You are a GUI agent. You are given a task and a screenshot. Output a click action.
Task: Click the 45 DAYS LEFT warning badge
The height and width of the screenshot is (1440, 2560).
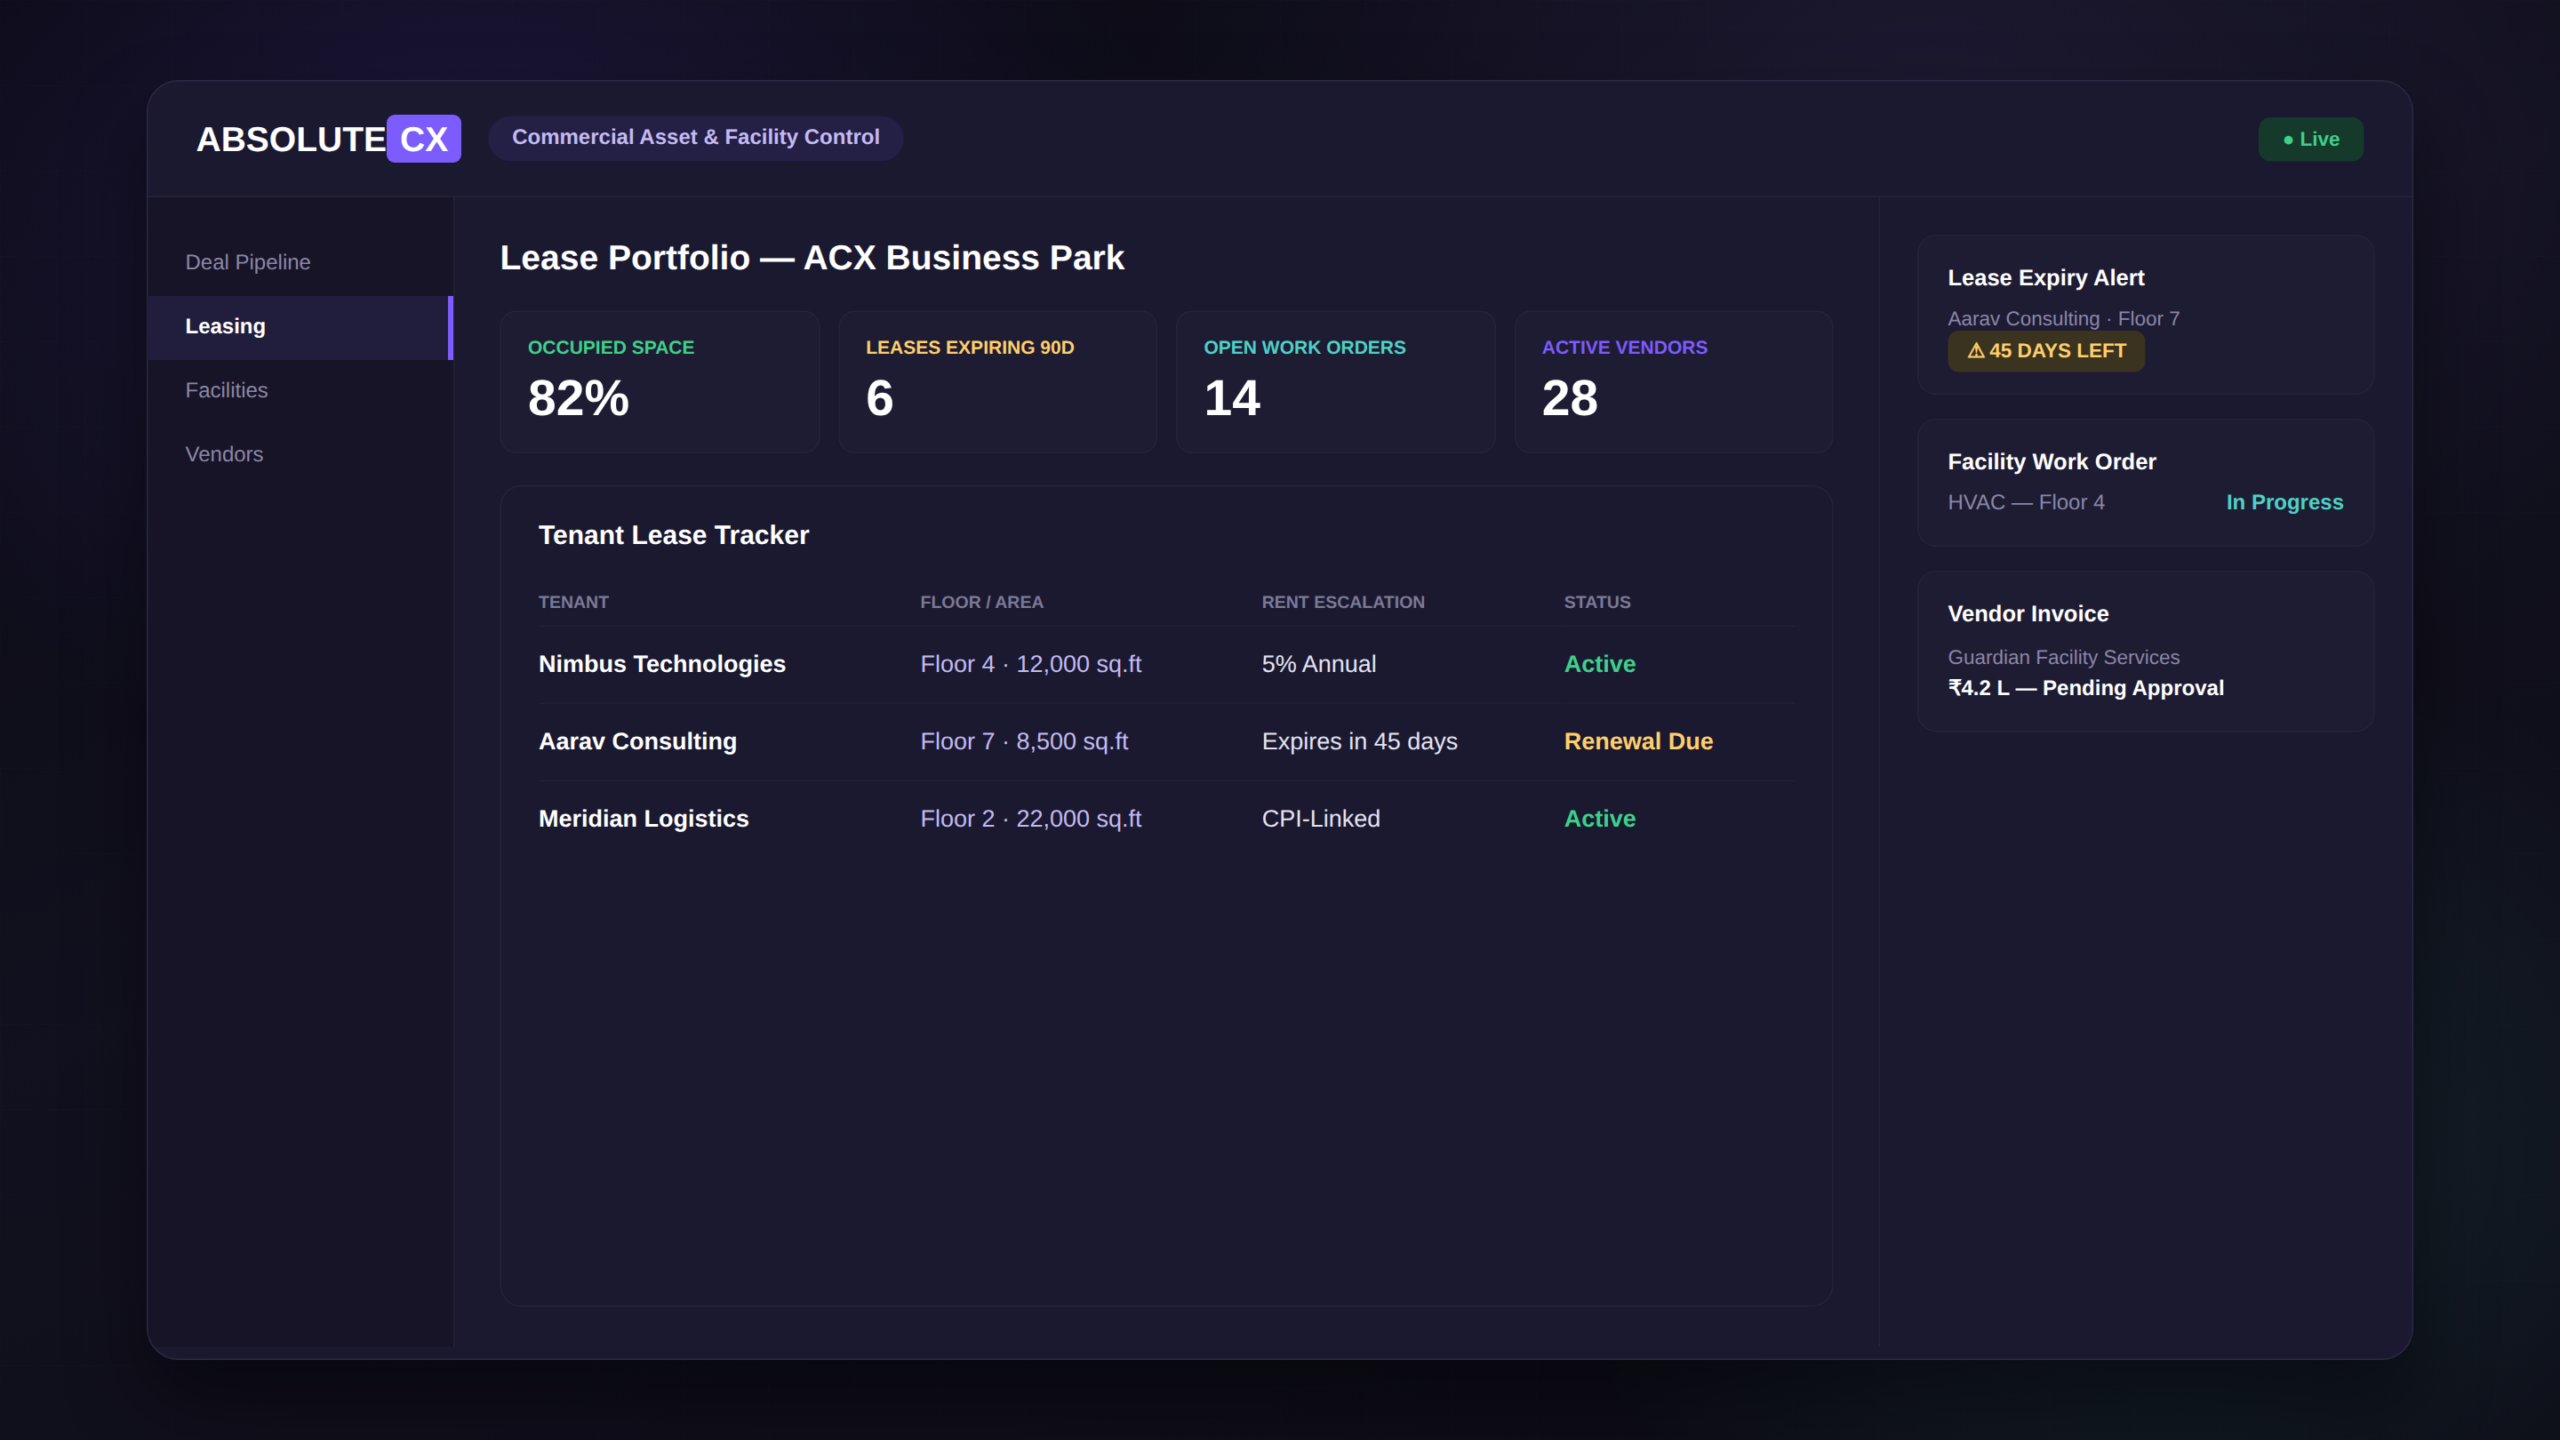[x=2046, y=351]
